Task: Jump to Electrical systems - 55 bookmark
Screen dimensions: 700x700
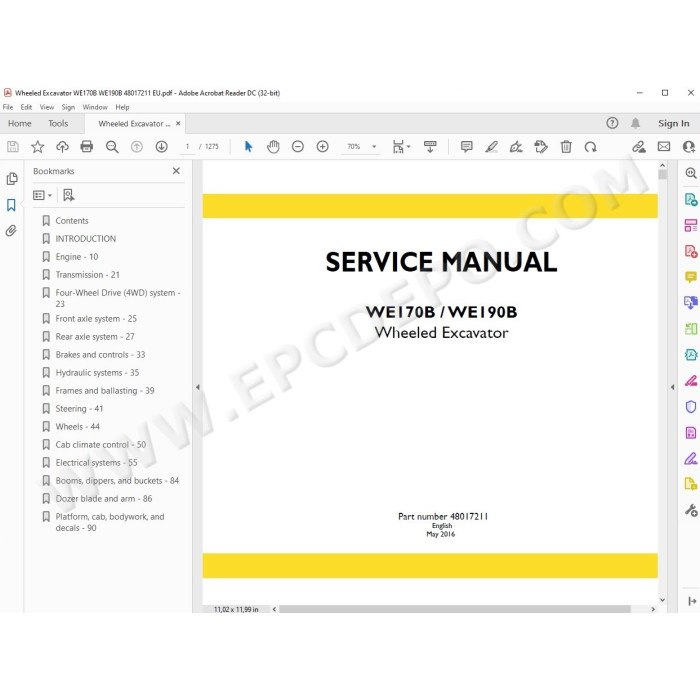Action: point(96,462)
